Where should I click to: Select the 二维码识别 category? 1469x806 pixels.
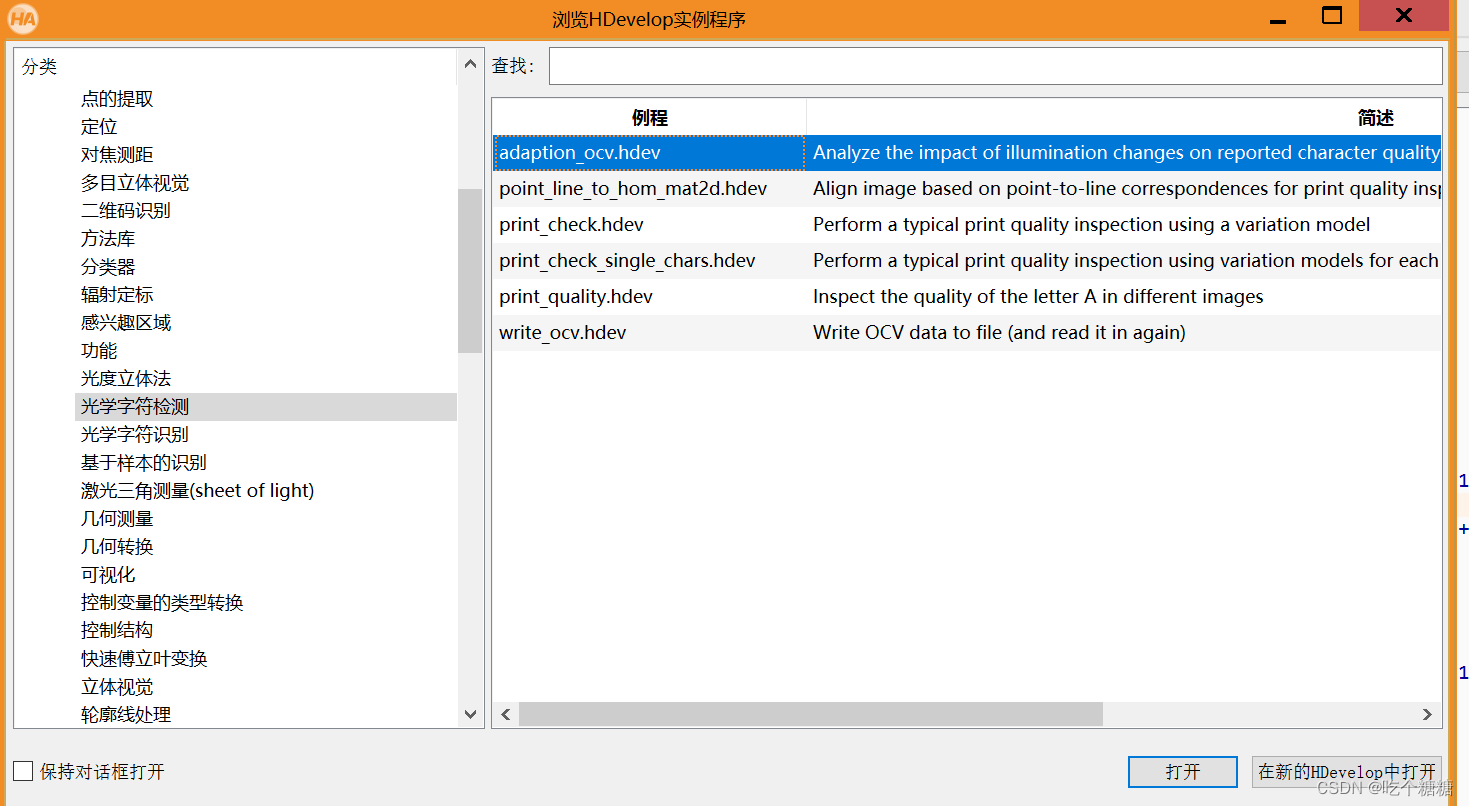tap(126, 211)
